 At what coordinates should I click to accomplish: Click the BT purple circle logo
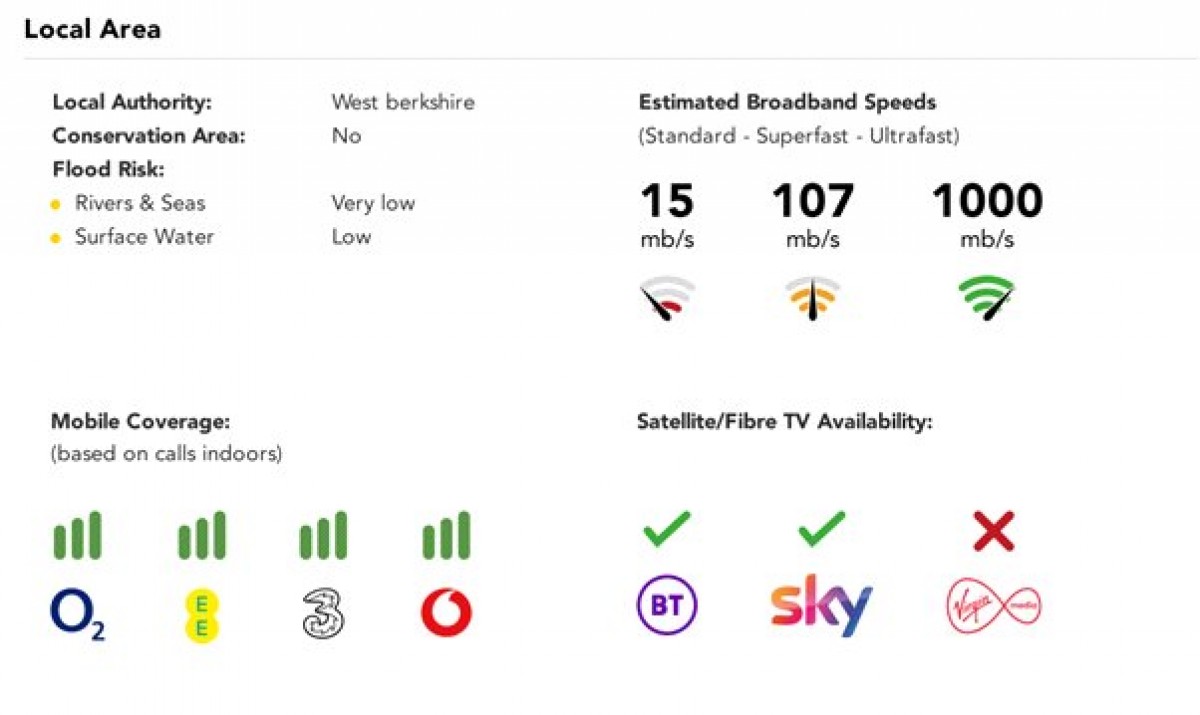tap(667, 606)
